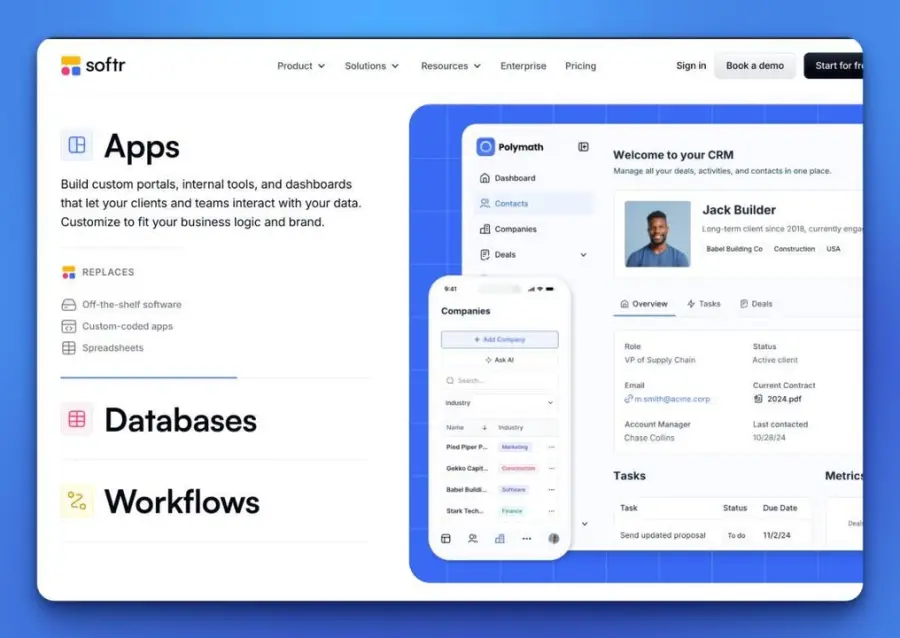The image size is (900, 638).
Task: Click the 'Custom-coded apps' text
Action: pos(127,326)
